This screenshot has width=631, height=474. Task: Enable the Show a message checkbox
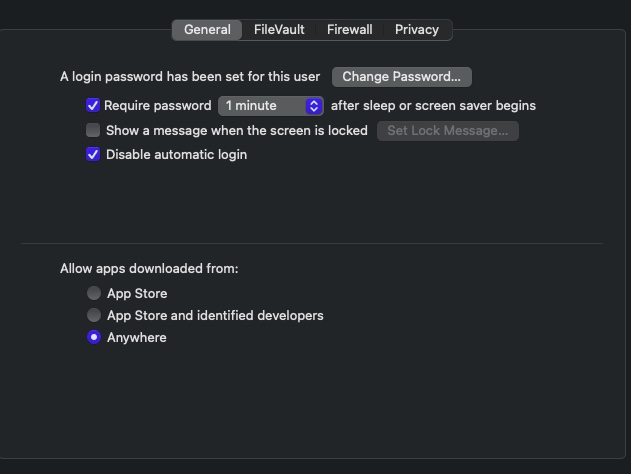(93, 130)
